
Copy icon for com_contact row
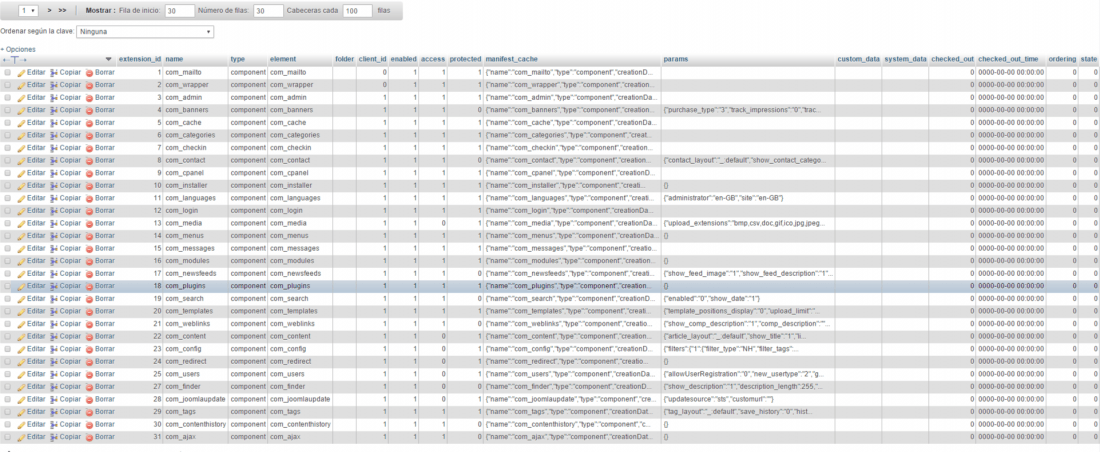(54, 161)
